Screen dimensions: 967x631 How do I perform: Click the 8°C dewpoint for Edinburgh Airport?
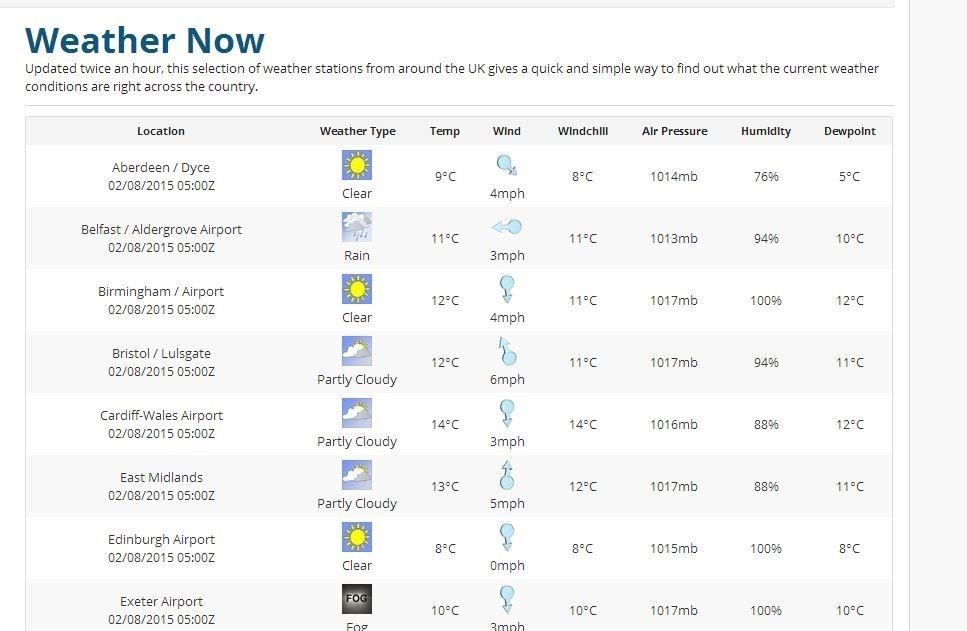849,548
